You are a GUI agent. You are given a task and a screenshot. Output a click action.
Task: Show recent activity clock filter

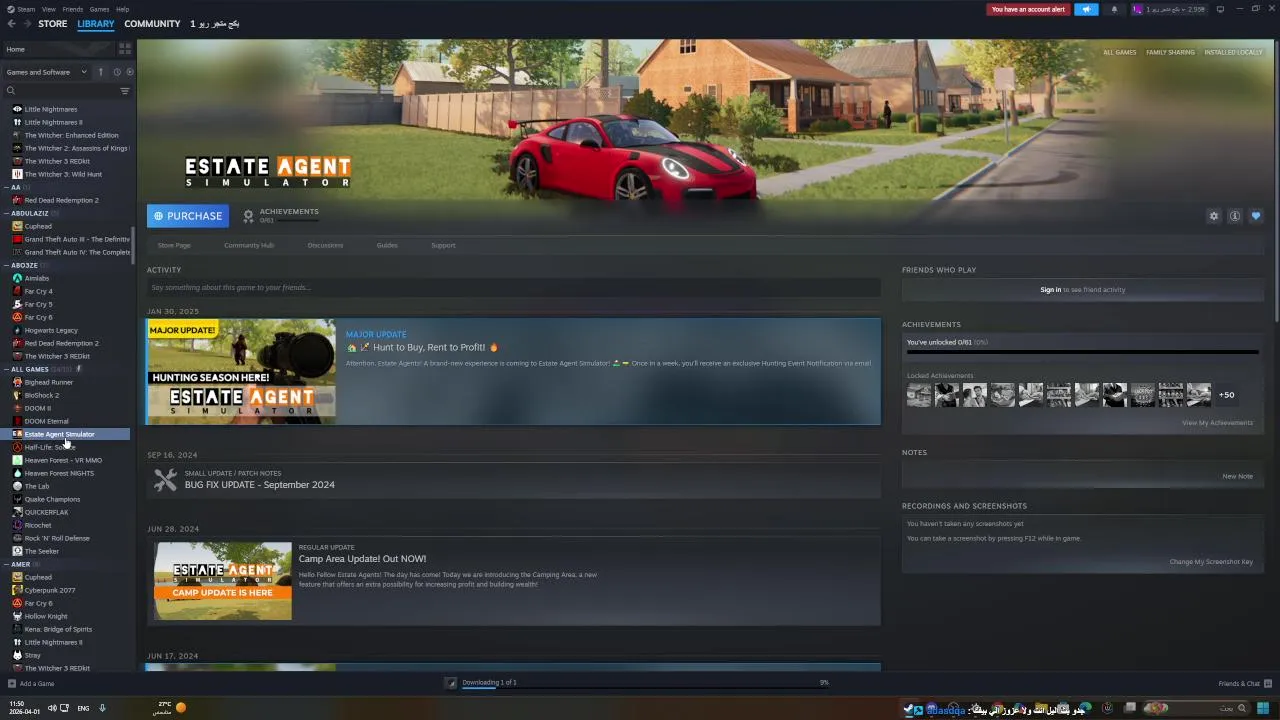point(116,72)
